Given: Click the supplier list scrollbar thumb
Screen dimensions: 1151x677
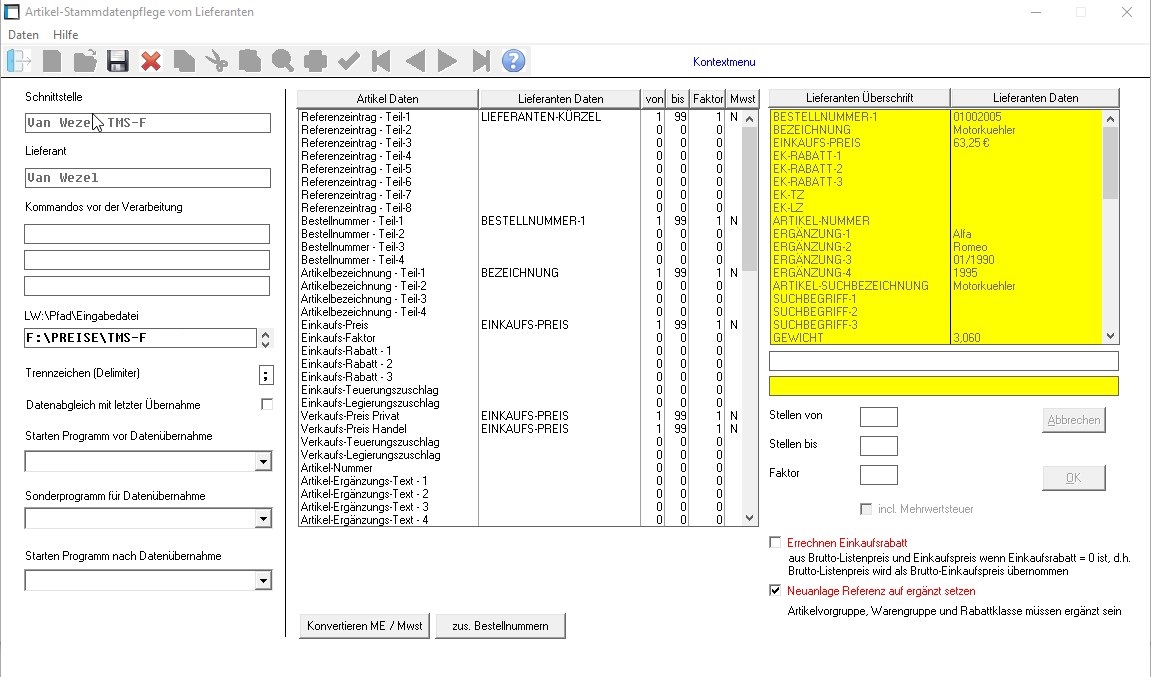Looking at the screenshot, I should 1111,162.
